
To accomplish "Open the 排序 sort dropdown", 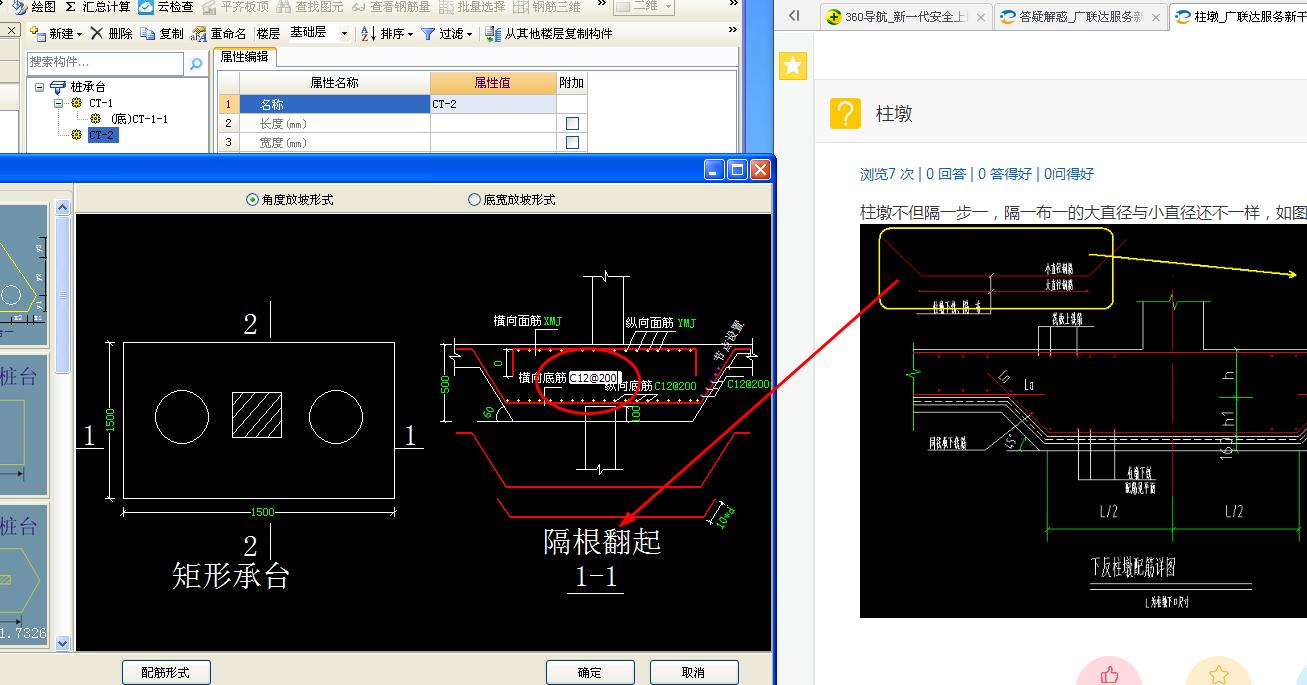I will [x=386, y=33].
